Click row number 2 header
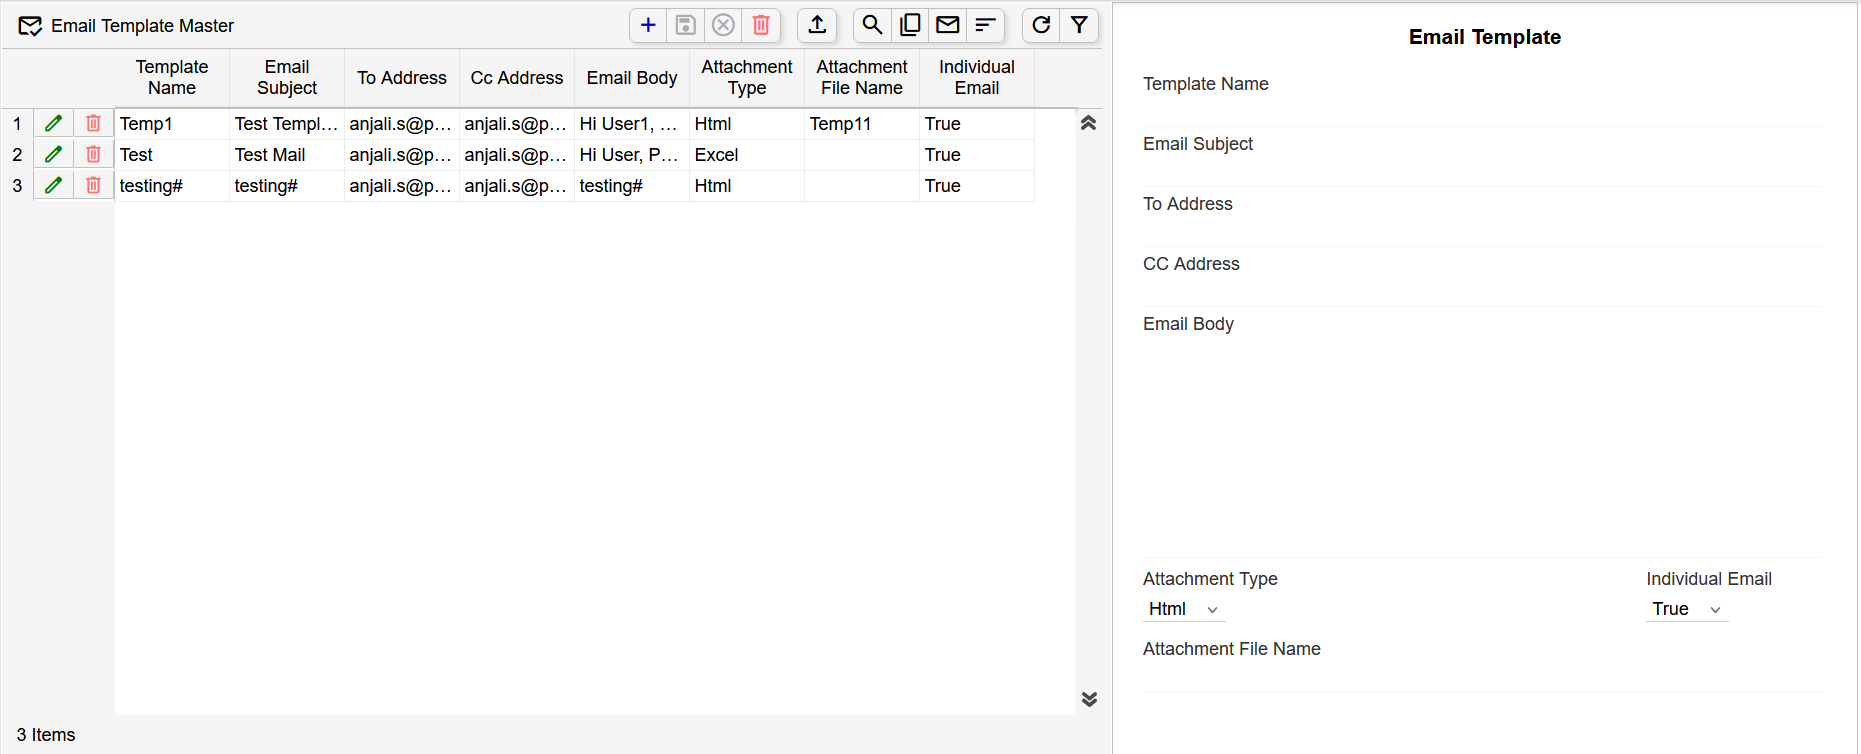Screen dimensions: 1861x754 [x=17, y=155]
